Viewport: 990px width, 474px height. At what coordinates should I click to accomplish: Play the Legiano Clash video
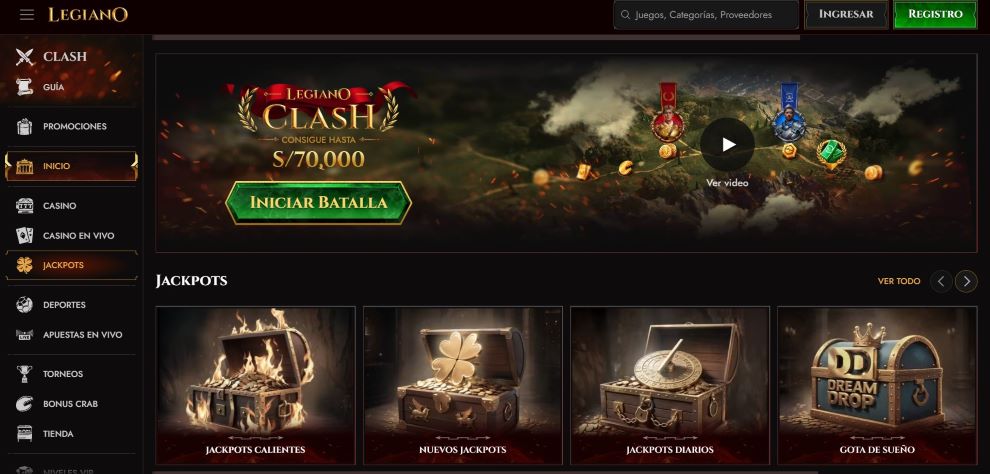(x=727, y=145)
